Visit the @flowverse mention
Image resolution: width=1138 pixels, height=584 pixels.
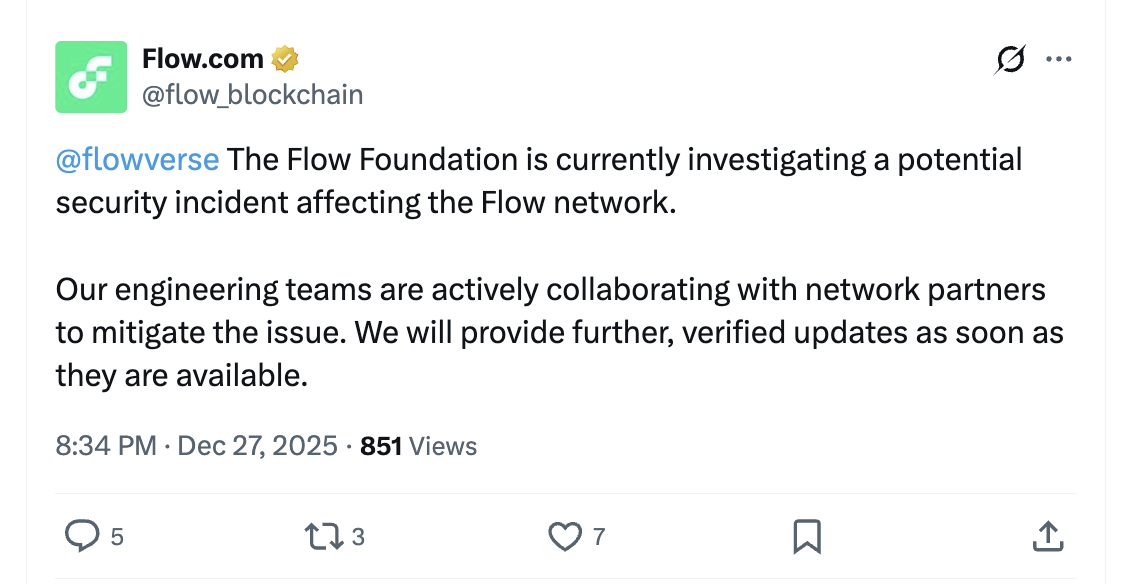(x=137, y=158)
